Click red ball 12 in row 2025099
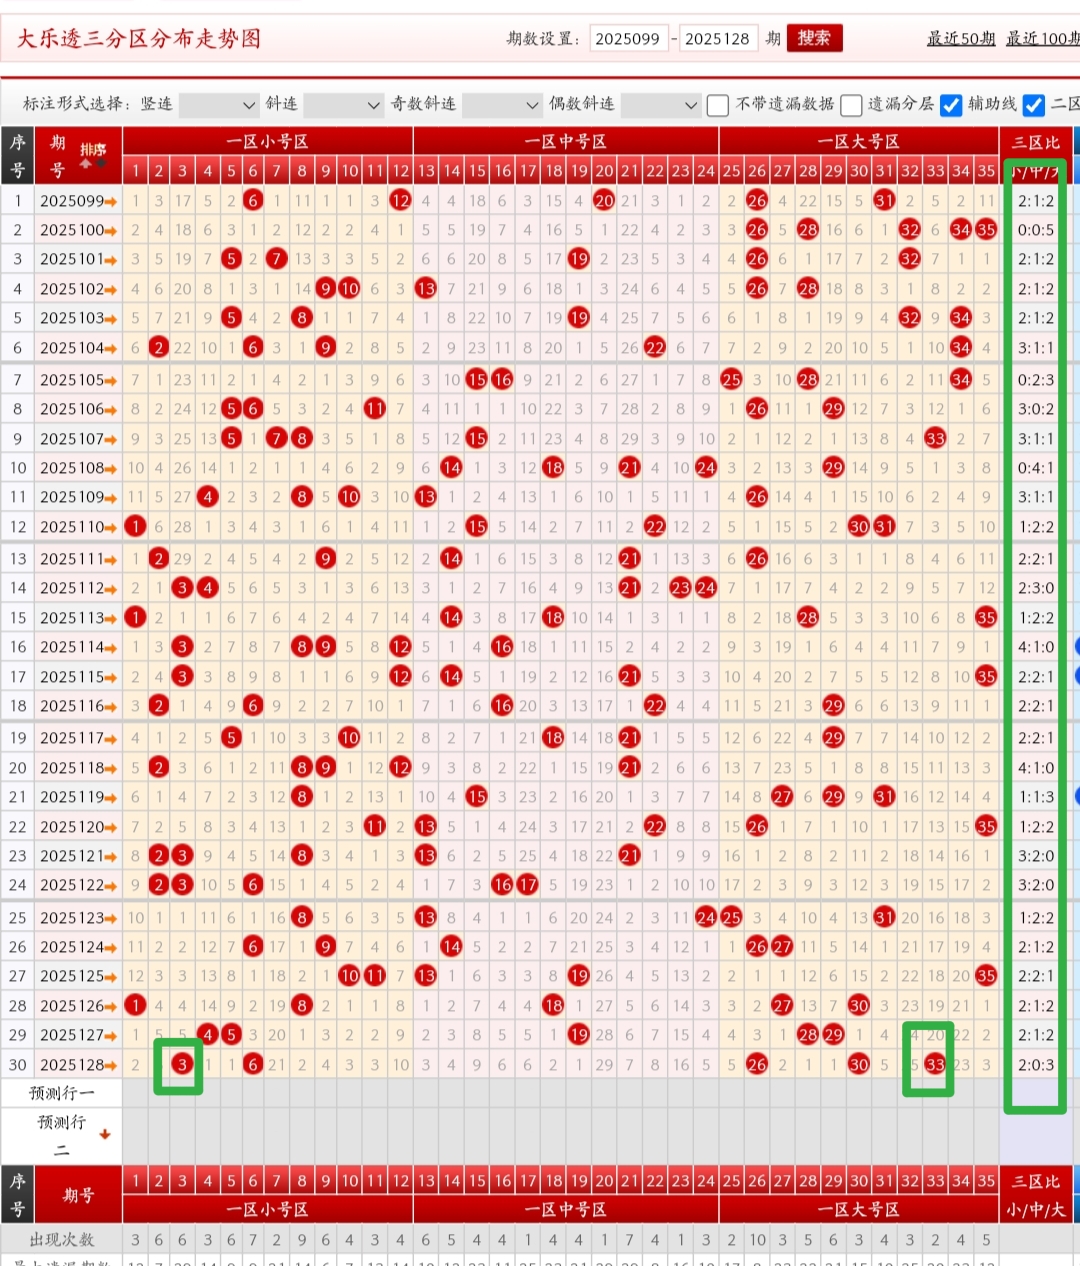The image size is (1080, 1266). 400,201
